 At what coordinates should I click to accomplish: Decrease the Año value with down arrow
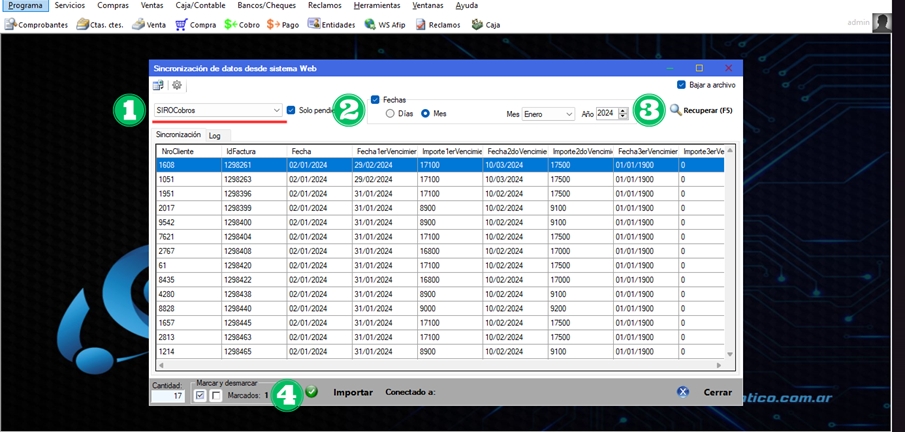[622, 117]
